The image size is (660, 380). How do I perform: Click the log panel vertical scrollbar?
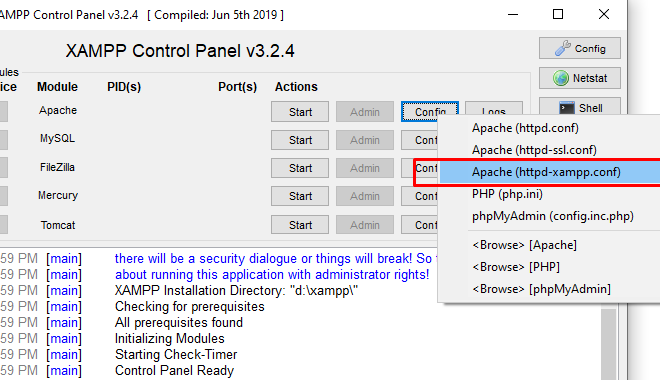pyautogui.click(x=609, y=341)
